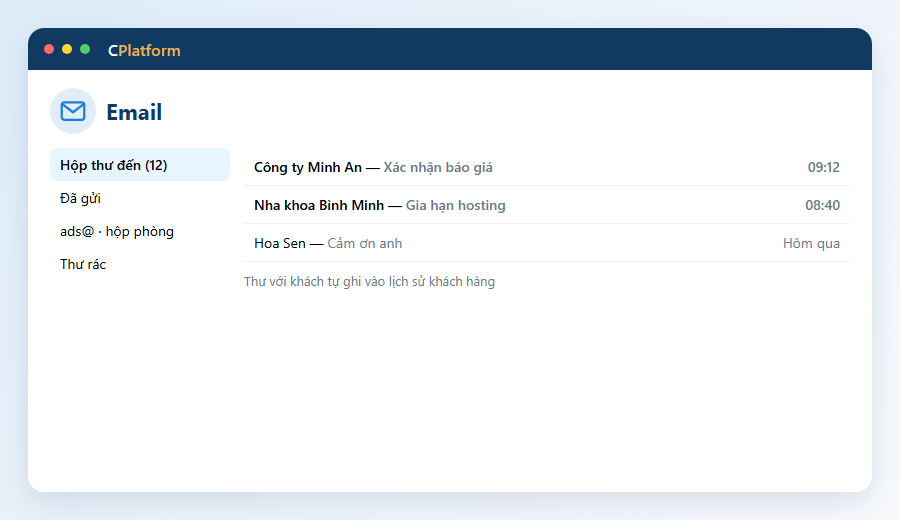
Task: Minimize window with yellow button
Action: click(67, 49)
